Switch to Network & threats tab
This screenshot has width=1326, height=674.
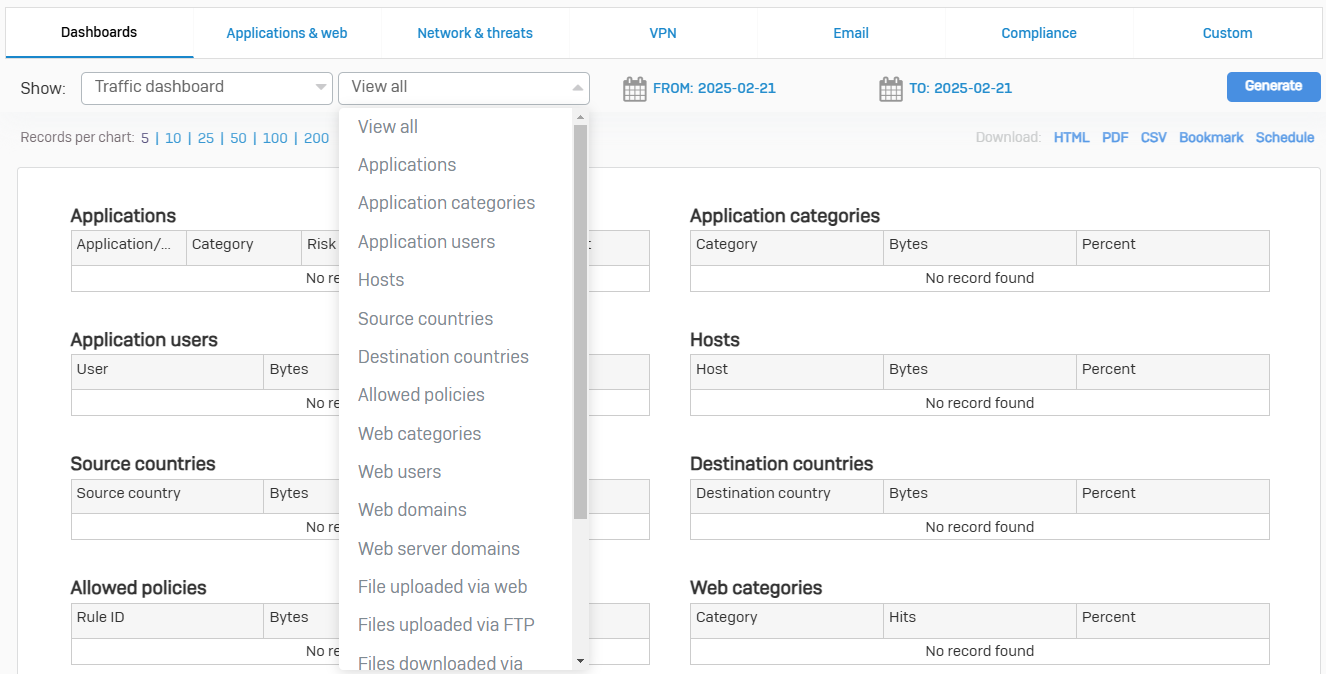pyautogui.click(x=475, y=33)
